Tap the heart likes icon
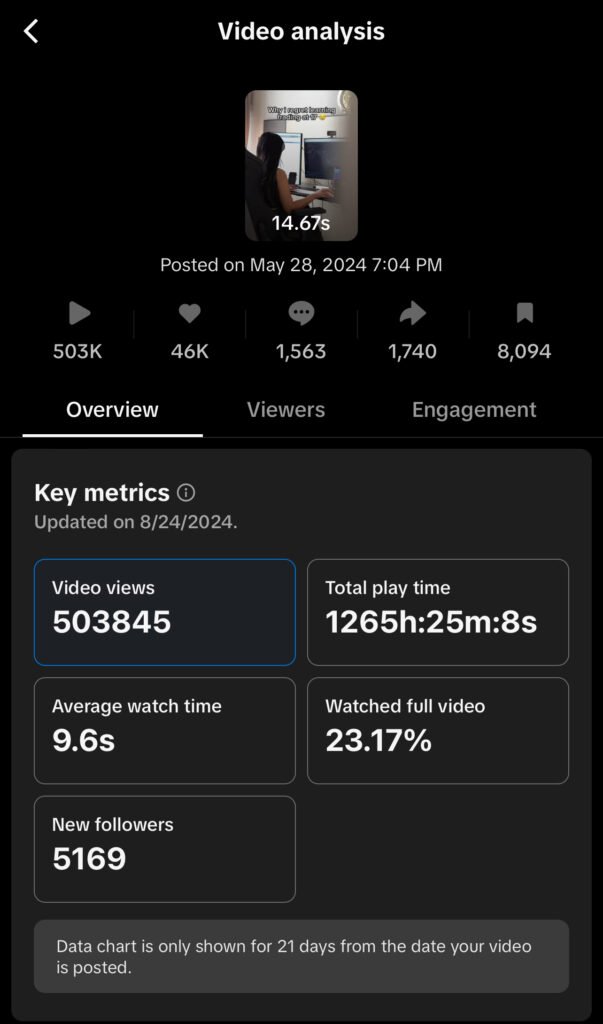Viewport: 603px width, 1024px height. (x=189, y=314)
